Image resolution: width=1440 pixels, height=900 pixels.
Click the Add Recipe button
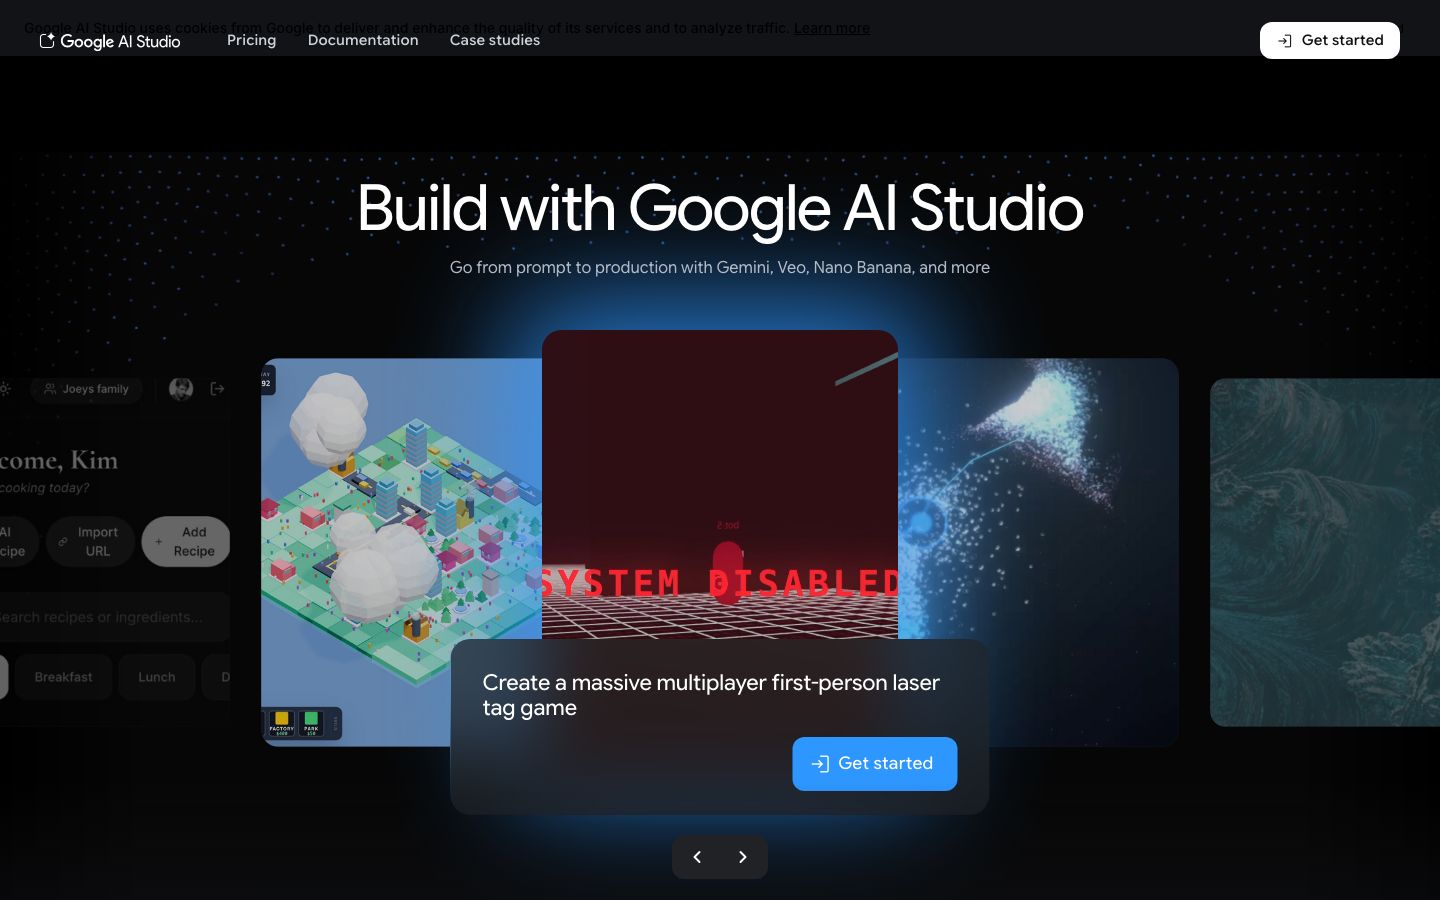186,542
